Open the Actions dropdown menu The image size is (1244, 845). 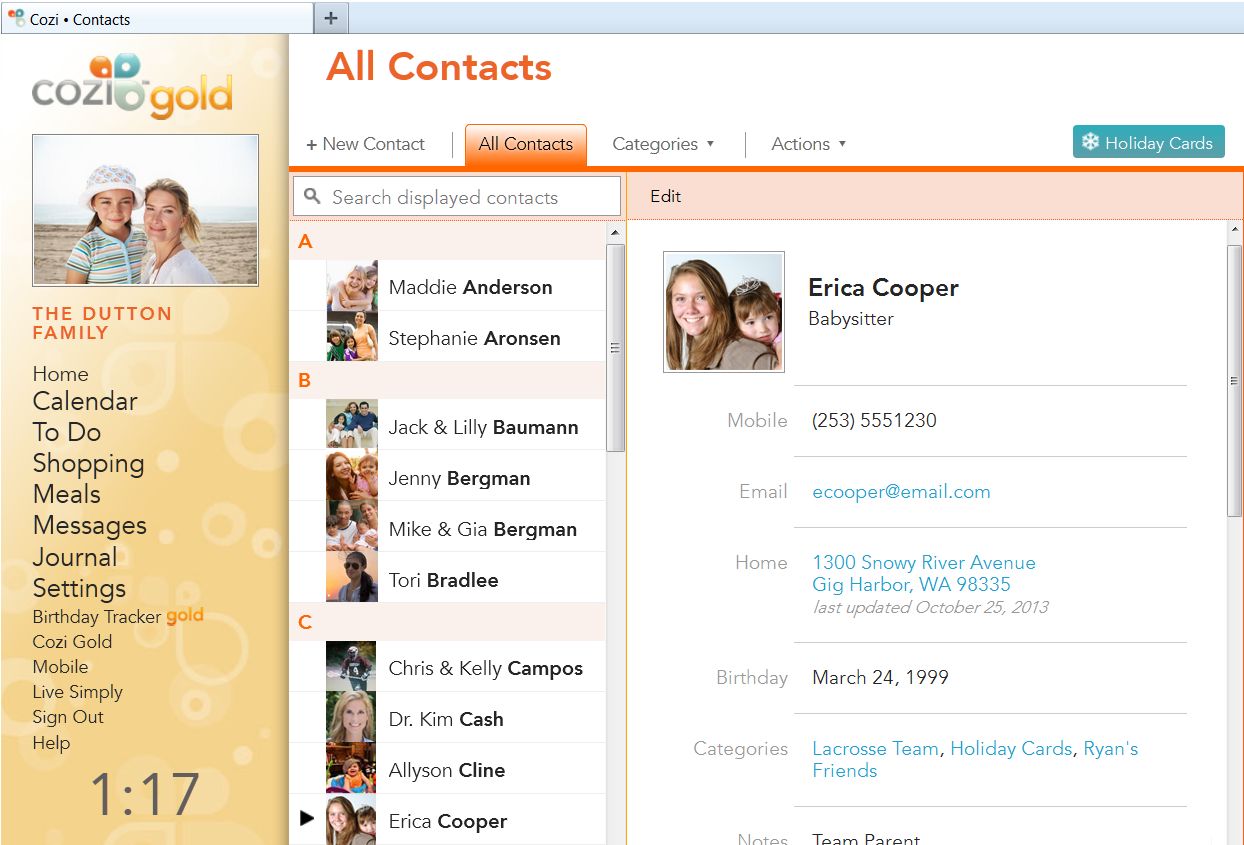[808, 144]
